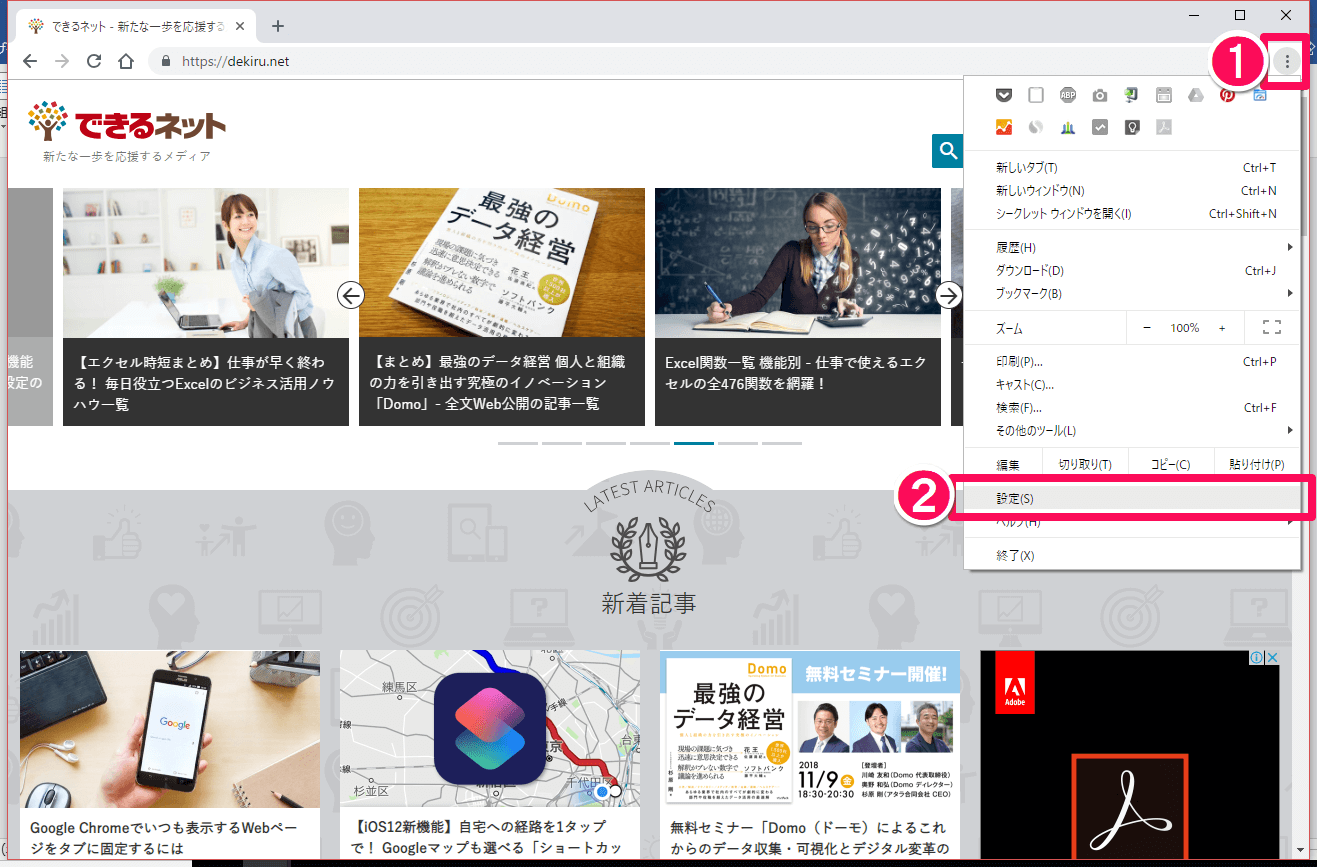The image size is (1317, 867).
Task: Click the gray checkmark graph extension icon
Action: 1100,127
